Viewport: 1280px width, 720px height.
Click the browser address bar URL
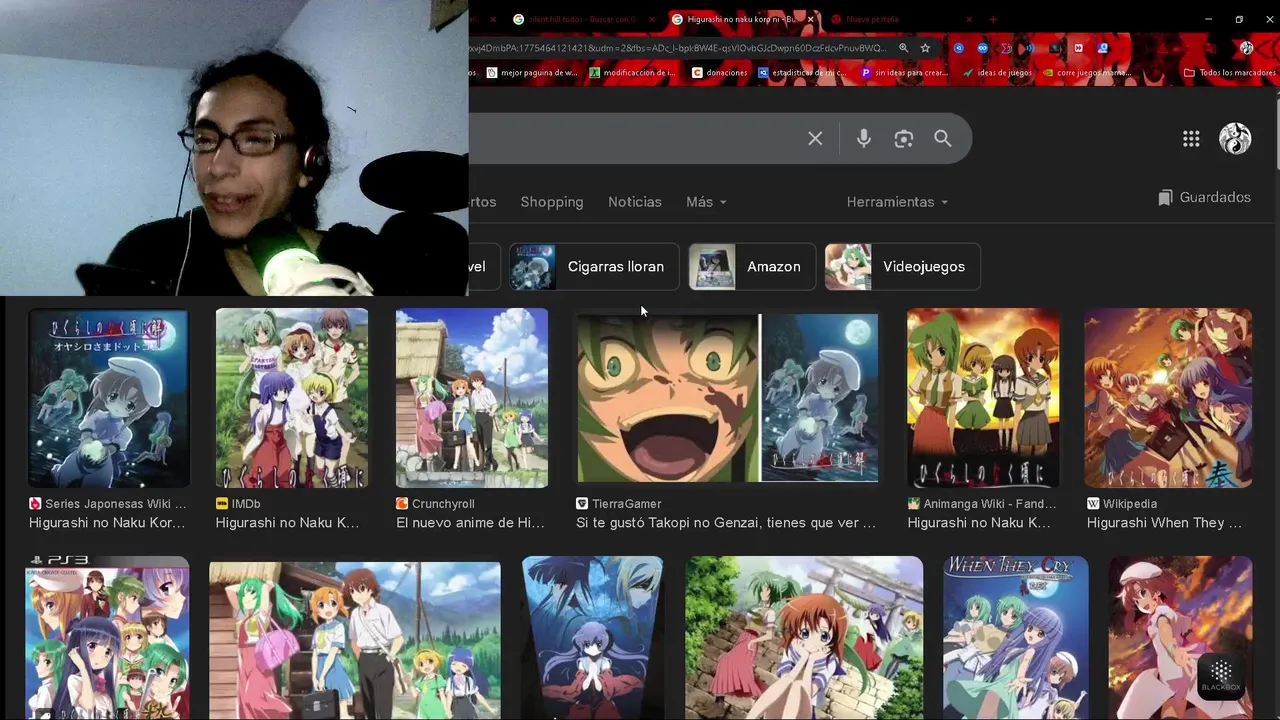680,47
